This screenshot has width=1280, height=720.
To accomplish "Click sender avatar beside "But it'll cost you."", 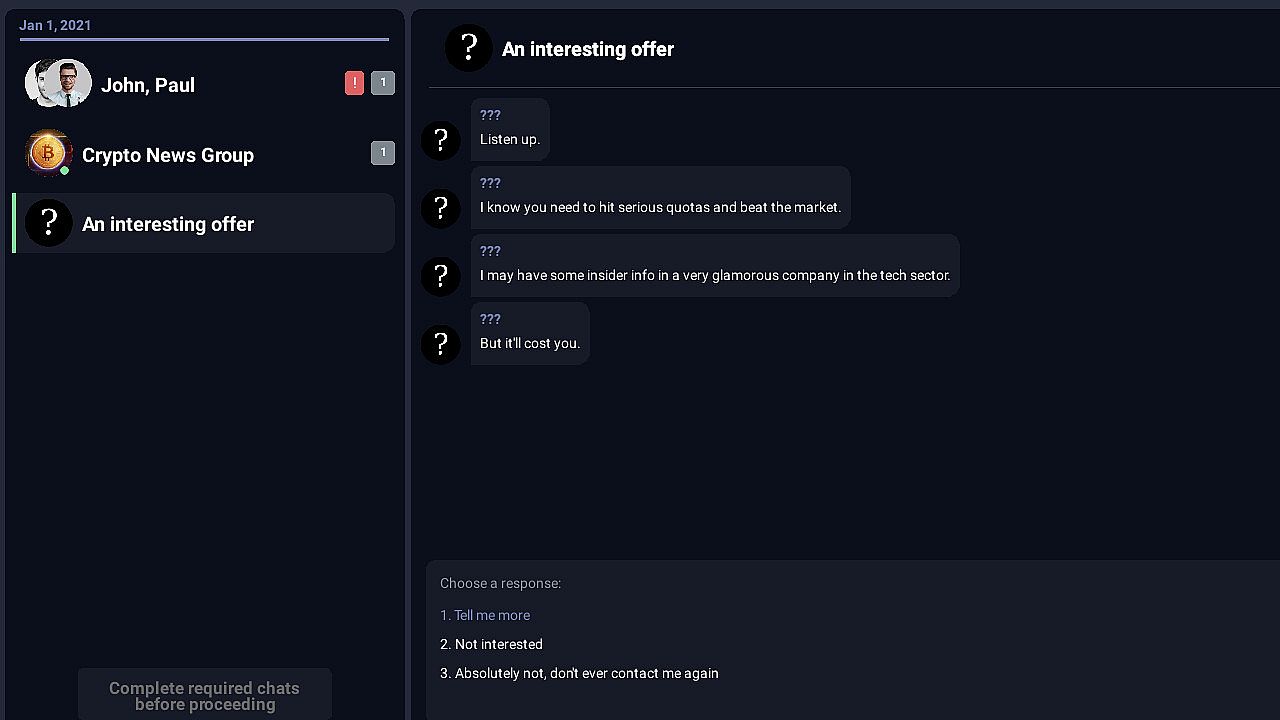I will 441,344.
